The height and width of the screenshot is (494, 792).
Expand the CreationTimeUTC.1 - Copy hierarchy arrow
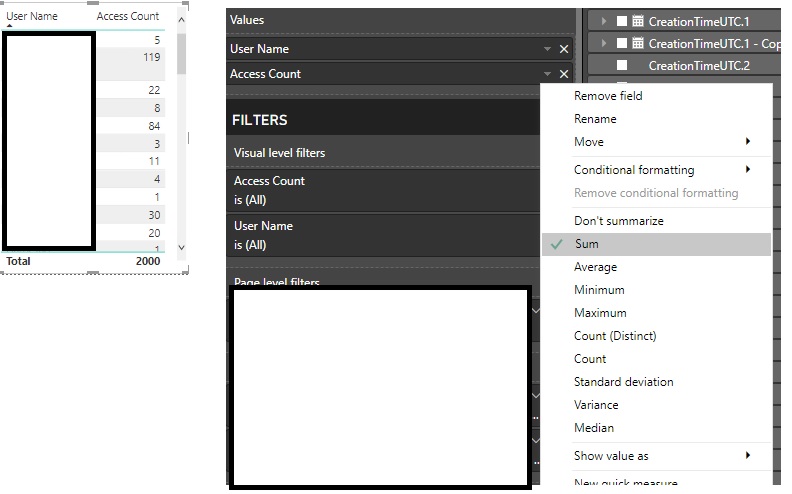pyautogui.click(x=604, y=43)
